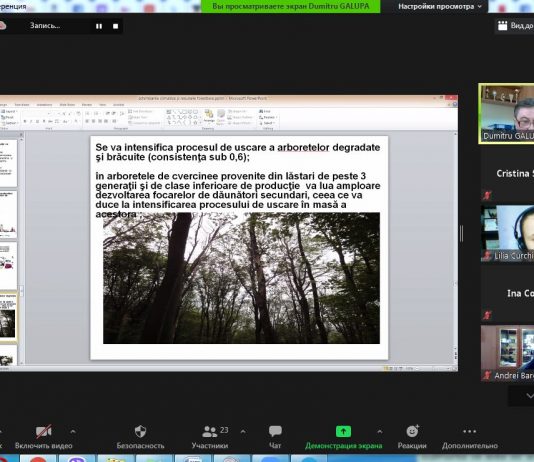
Task: Click the Reset slide button
Action: point(7,117)
